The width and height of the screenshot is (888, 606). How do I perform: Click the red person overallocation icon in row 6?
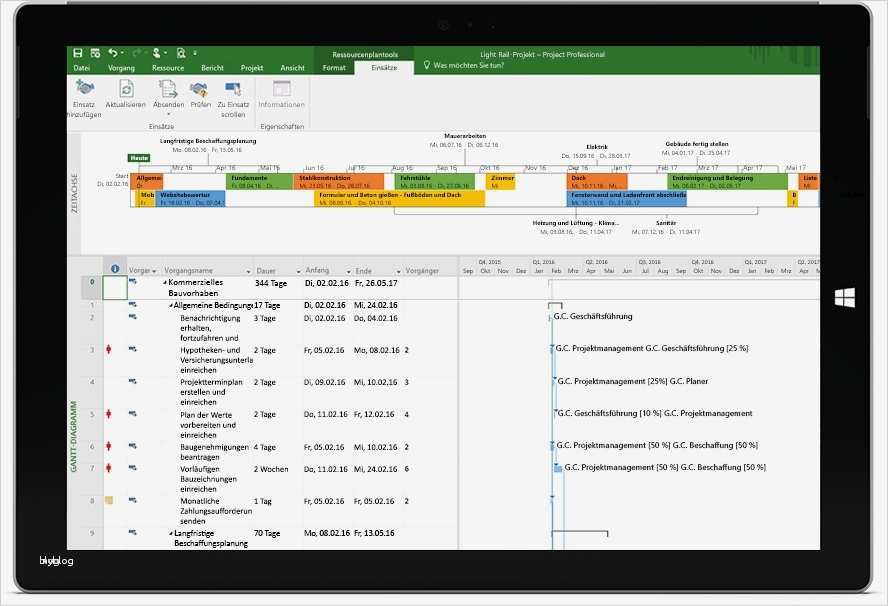109,446
